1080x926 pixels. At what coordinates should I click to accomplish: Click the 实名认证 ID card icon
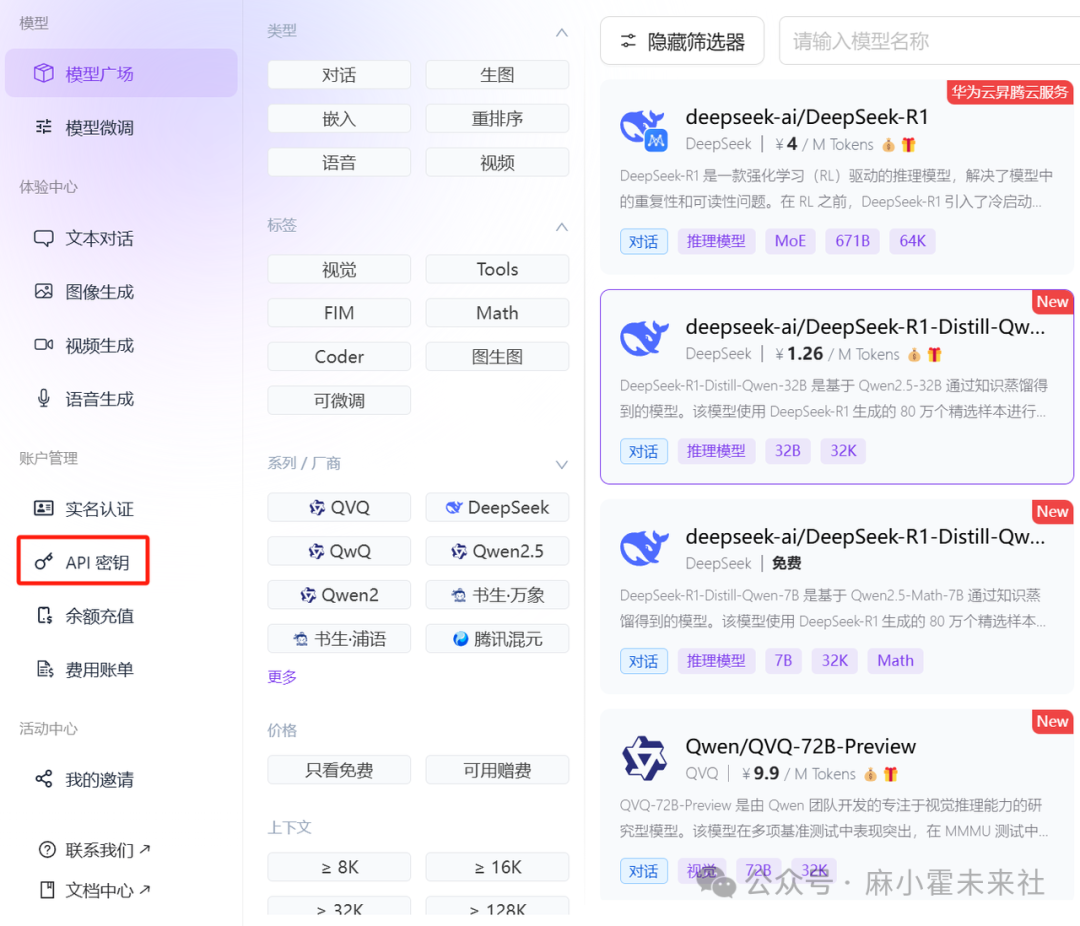44,508
